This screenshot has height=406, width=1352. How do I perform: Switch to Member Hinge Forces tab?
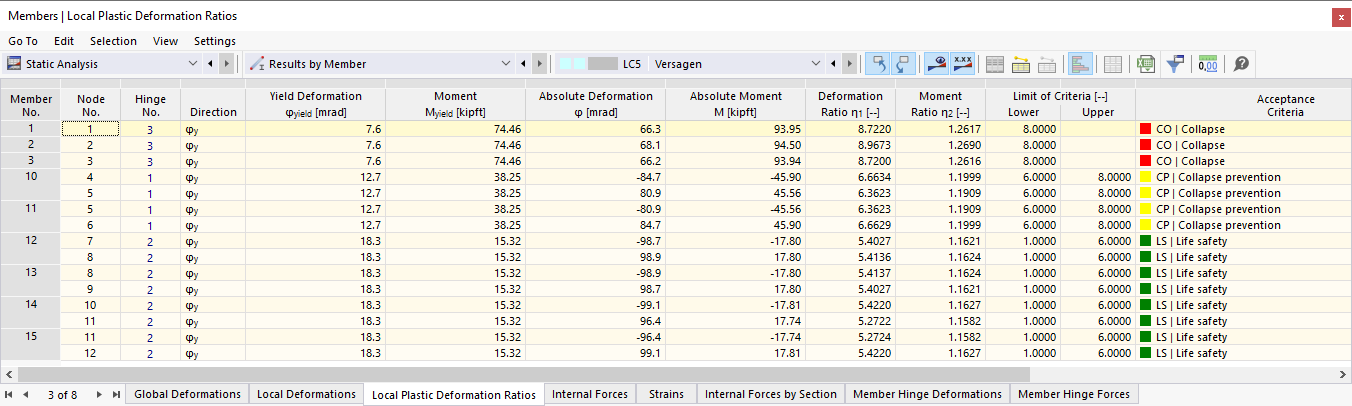click(1073, 394)
